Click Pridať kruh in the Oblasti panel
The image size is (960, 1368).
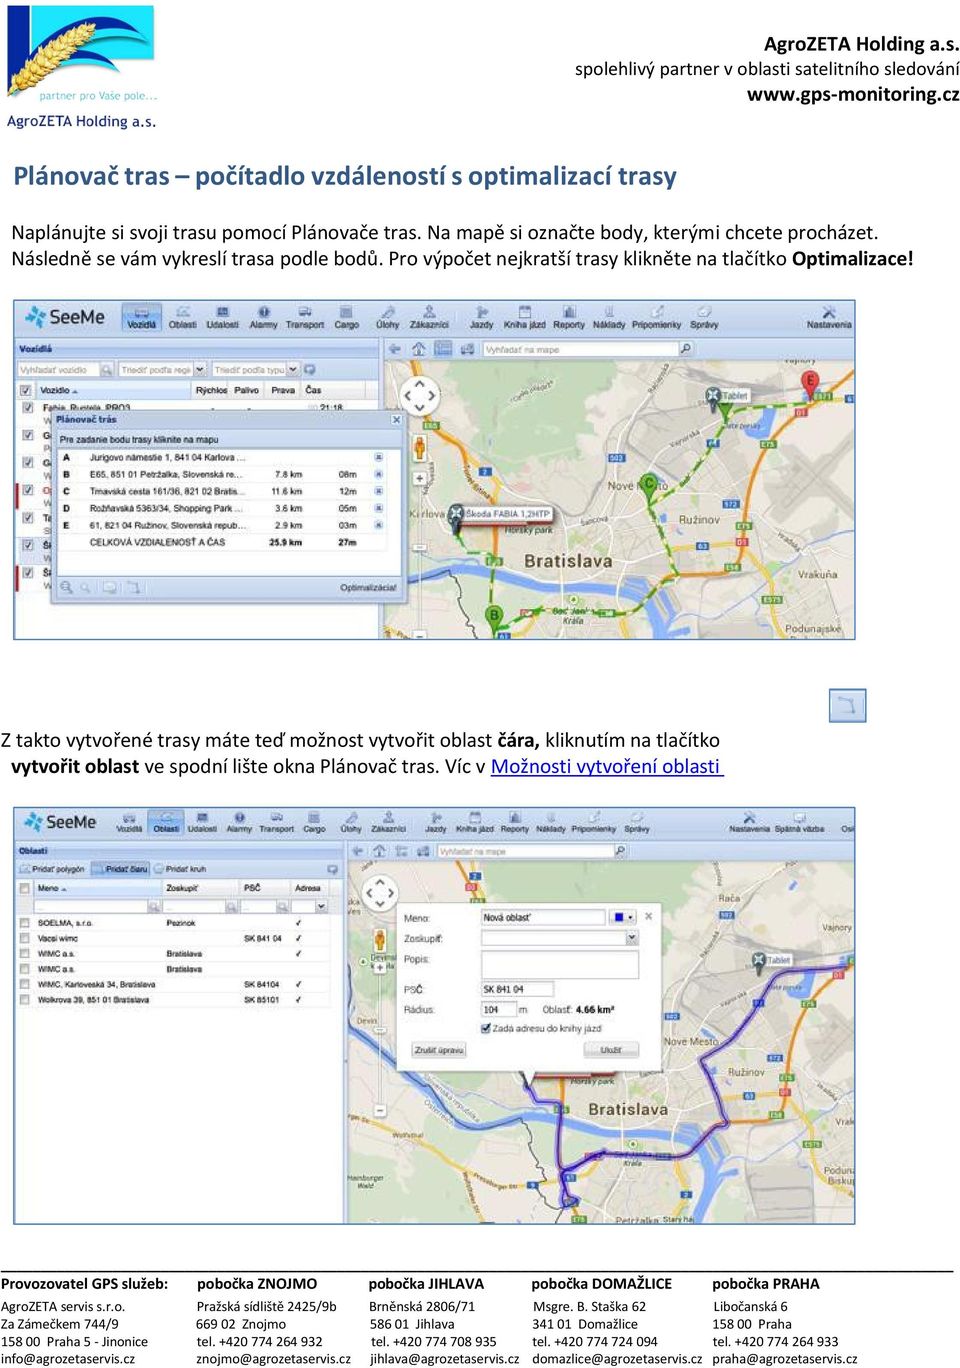pos(180,869)
